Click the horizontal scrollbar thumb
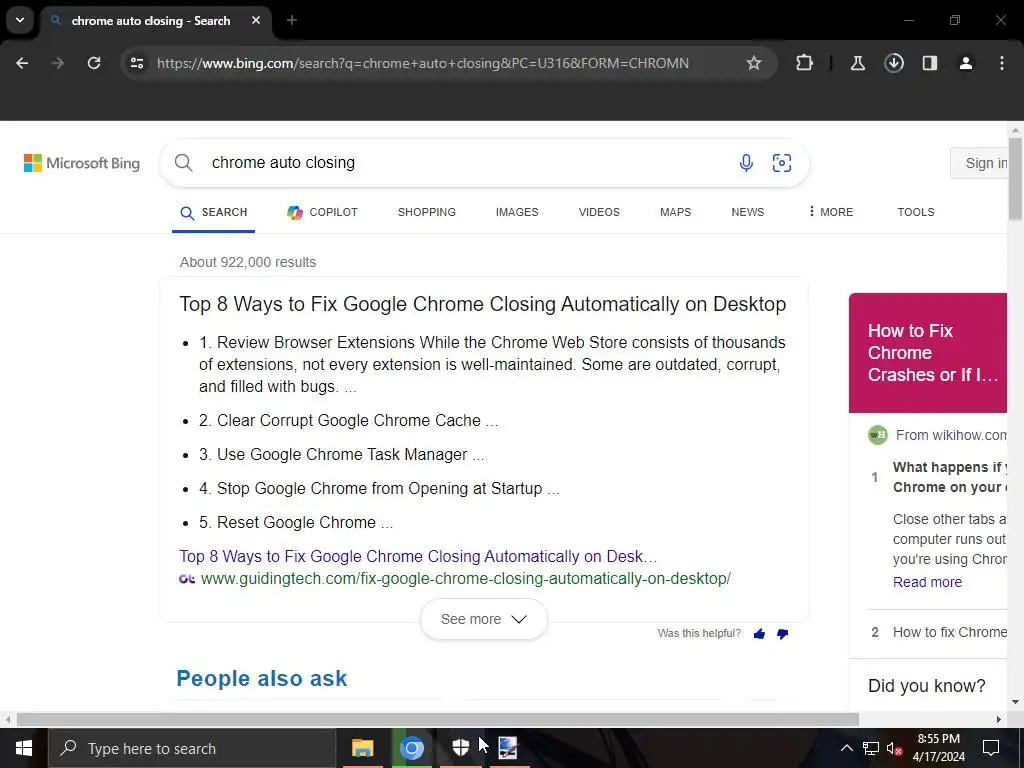Screen dimensions: 1024x768 [x=438, y=719]
